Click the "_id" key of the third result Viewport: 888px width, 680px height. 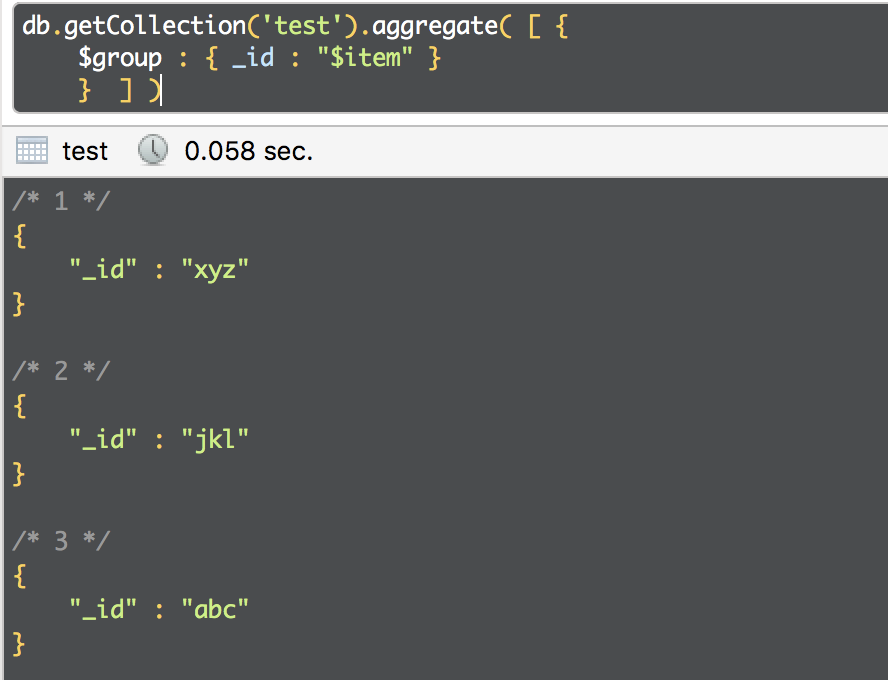103,608
